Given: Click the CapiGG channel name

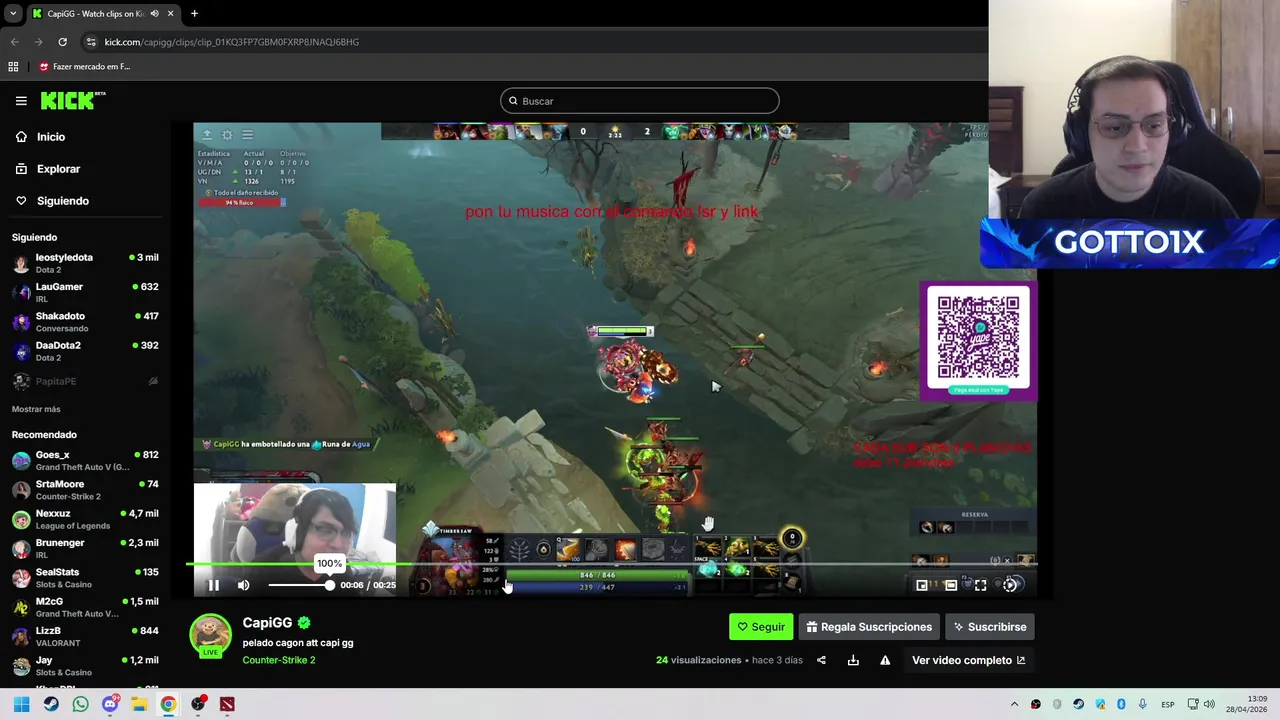Looking at the screenshot, I should (267, 623).
